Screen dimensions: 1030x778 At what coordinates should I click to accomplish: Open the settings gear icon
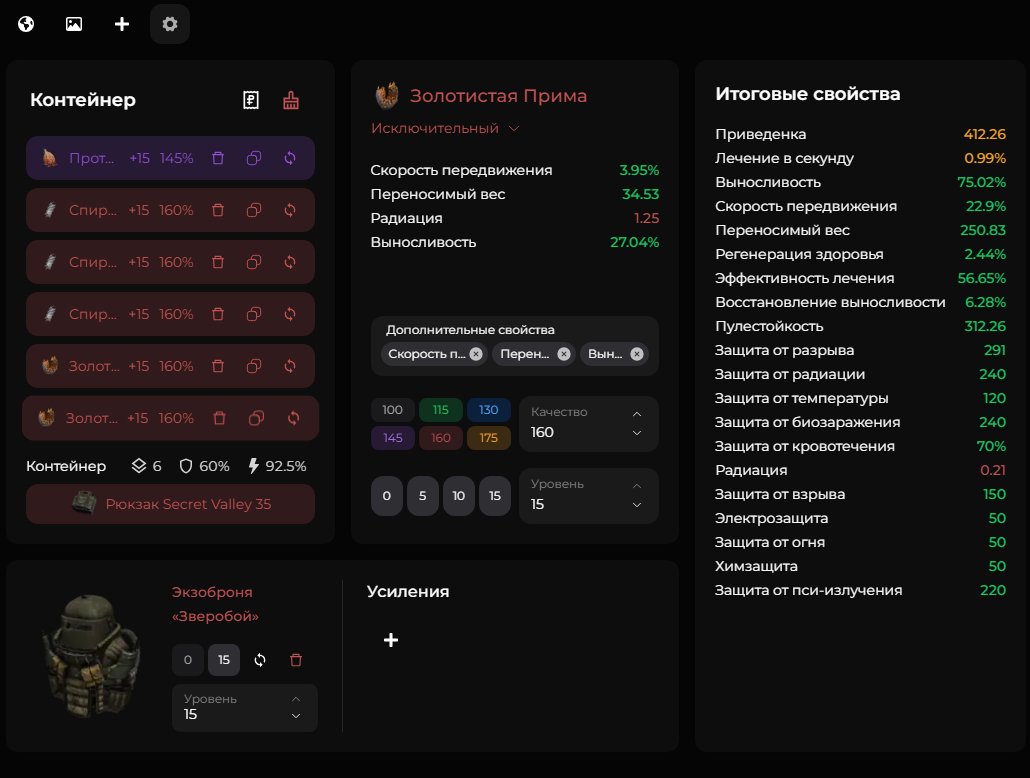(170, 24)
